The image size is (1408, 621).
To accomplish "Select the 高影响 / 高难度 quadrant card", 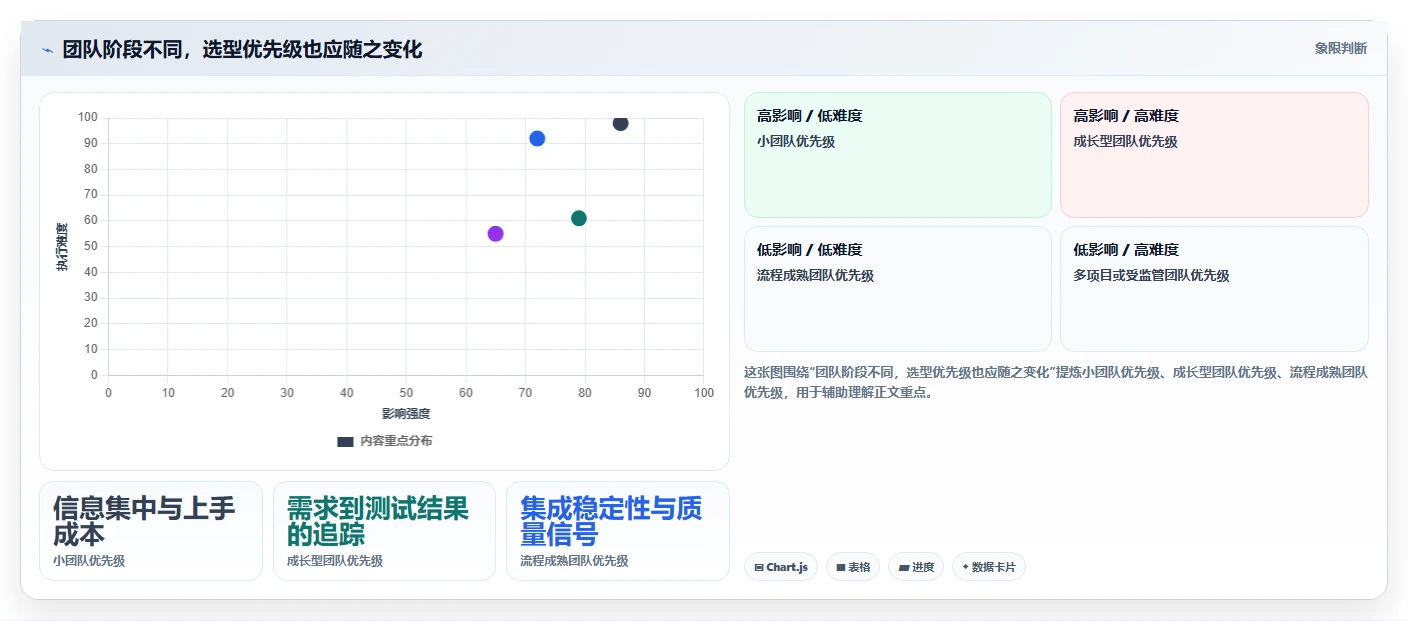I will (1214, 155).
